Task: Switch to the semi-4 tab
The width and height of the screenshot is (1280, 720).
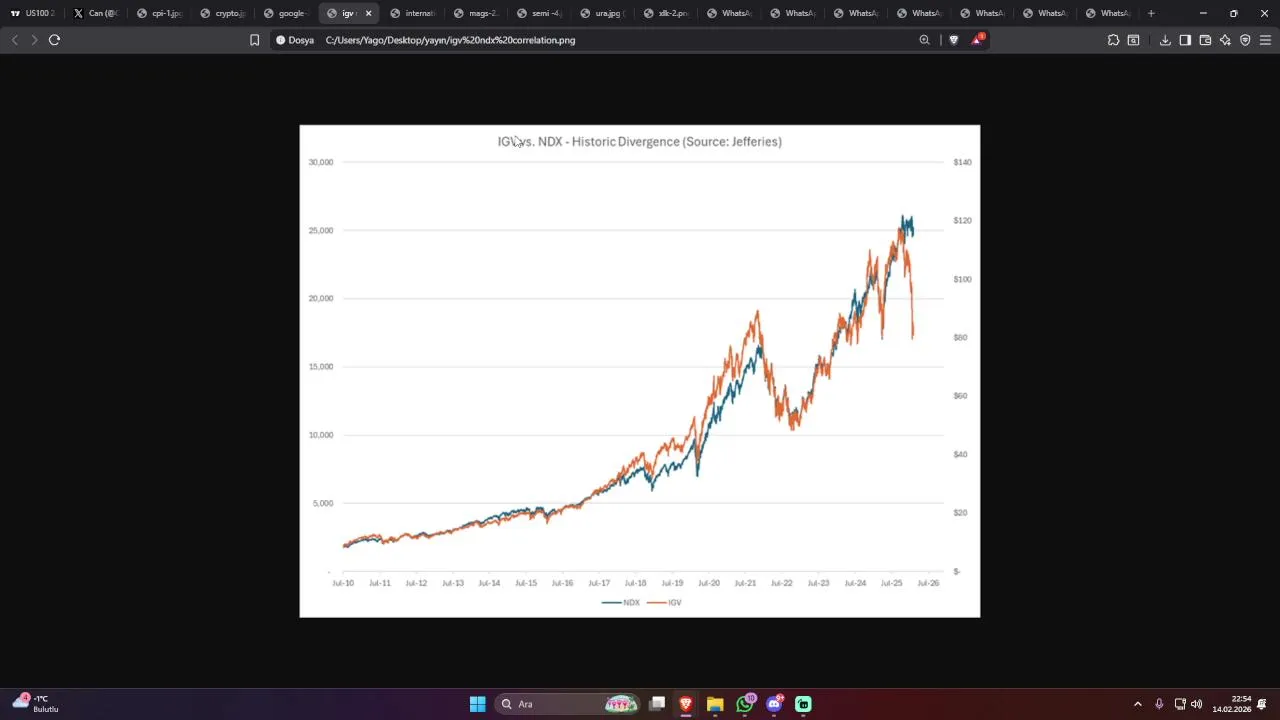Action: tap(539, 13)
